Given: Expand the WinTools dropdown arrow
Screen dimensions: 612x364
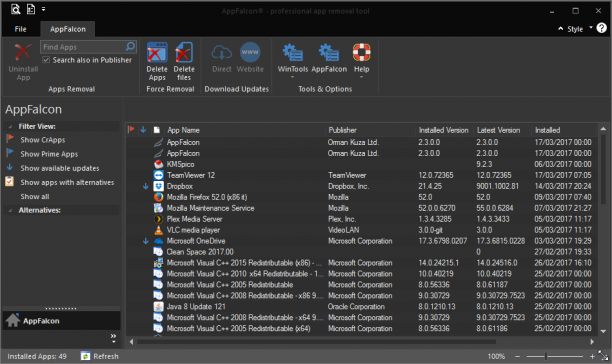Looking at the screenshot, I should coord(293,77).
